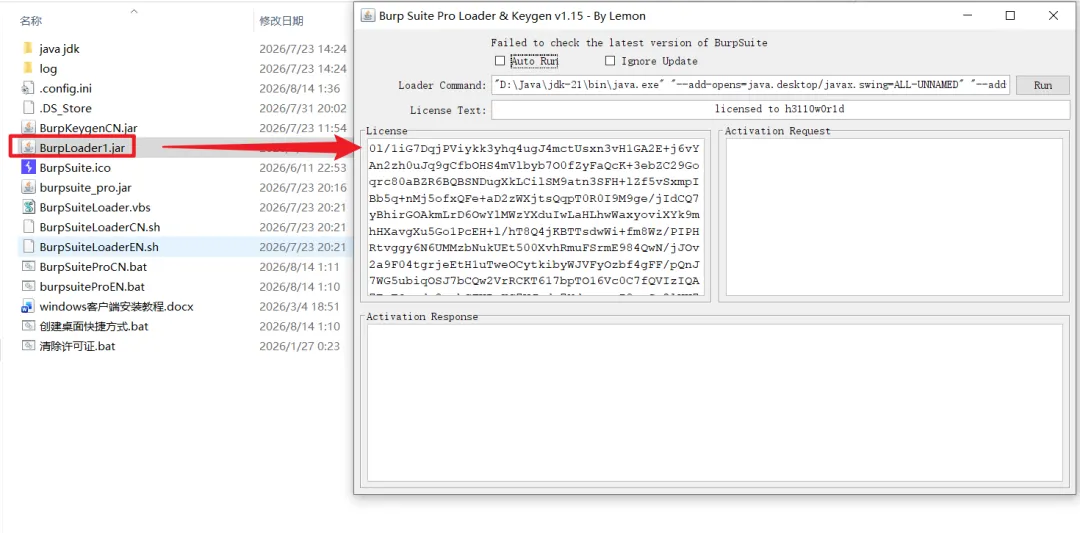Minimize the Keygen window
Image resolution: width=1080 pixels, height=533 pixels.
(968, 16)
